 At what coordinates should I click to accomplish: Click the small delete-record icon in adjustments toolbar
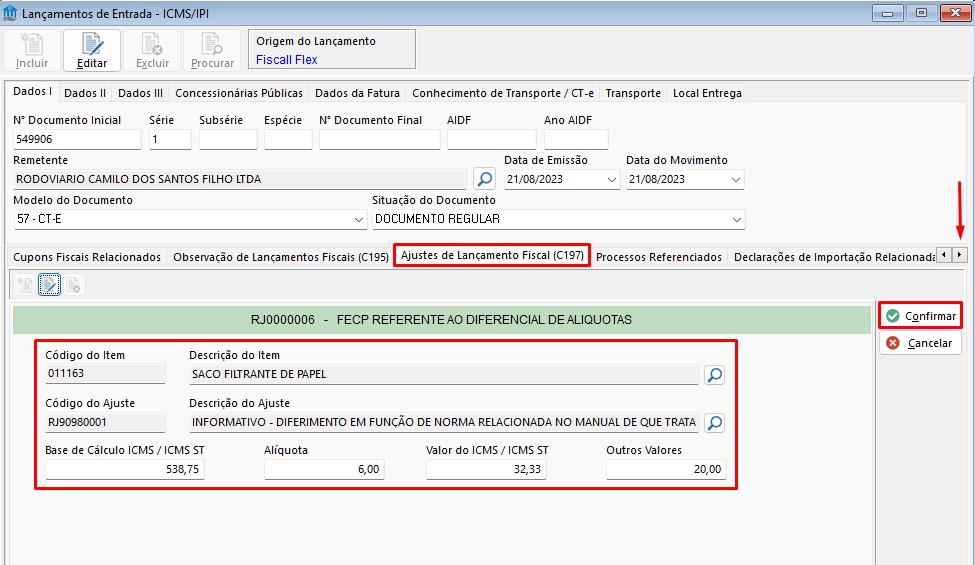click(73, 285)
